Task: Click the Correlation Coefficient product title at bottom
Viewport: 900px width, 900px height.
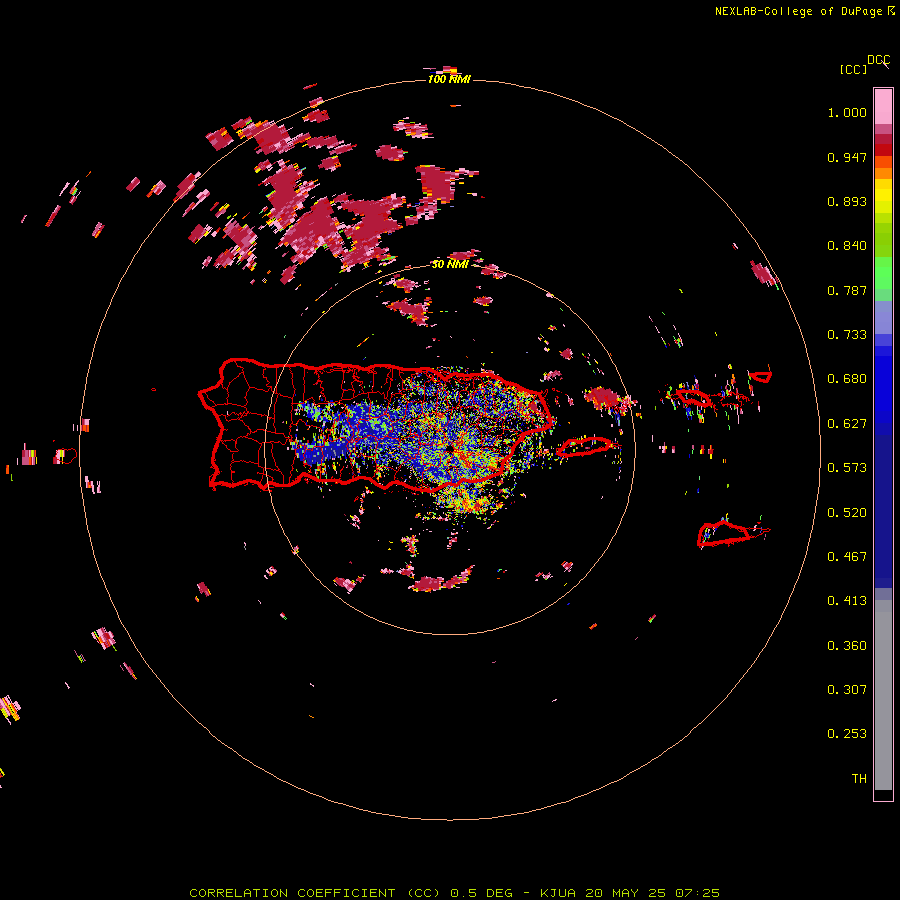Action: pos(454,893)
